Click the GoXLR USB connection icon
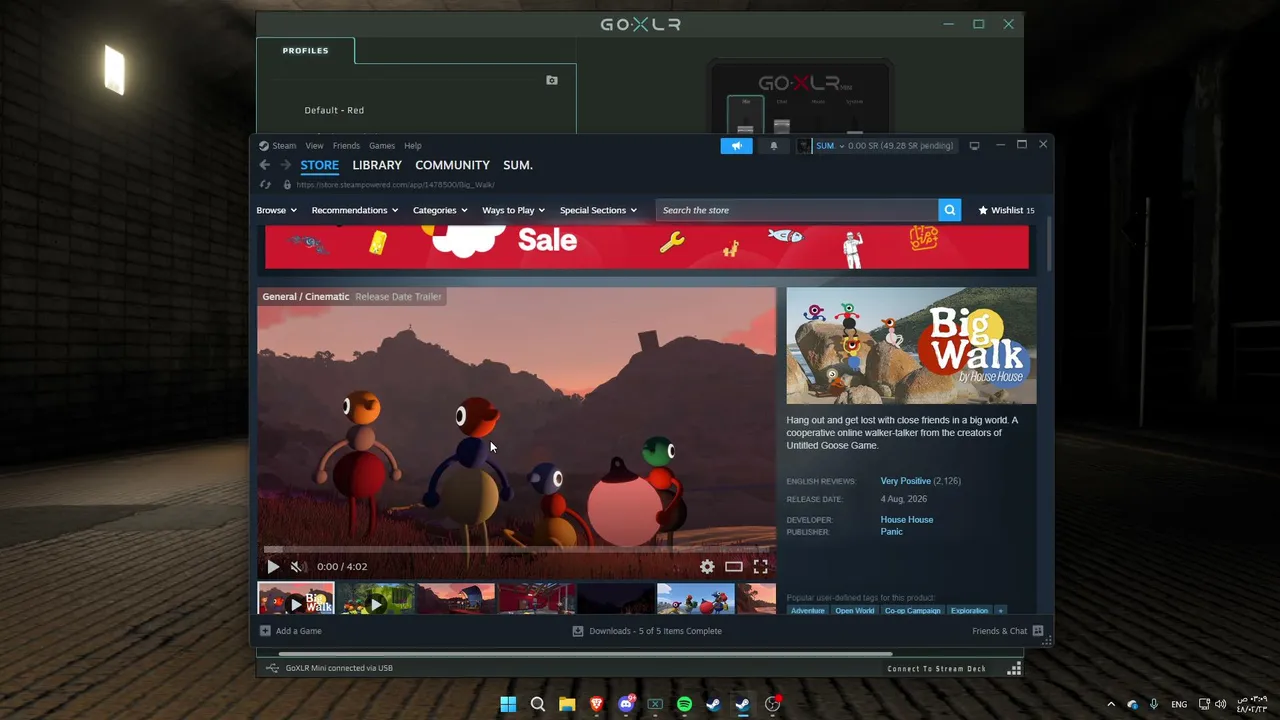1280x720 pixels. [272, 668]
